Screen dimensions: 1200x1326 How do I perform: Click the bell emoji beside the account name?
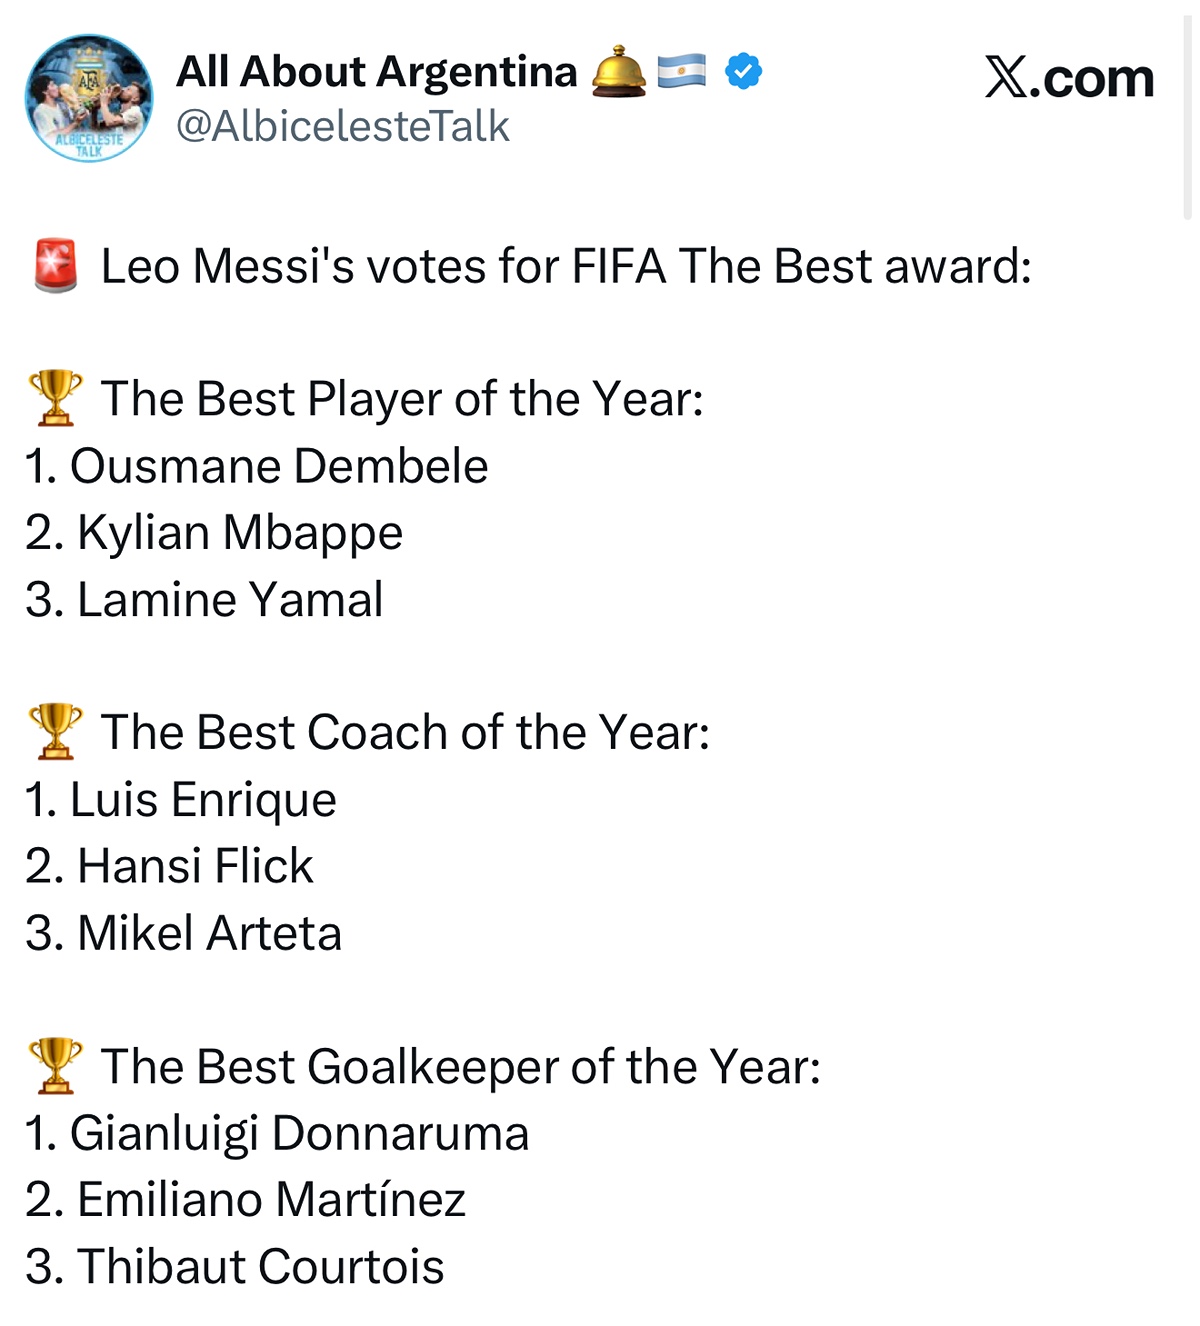pos(618,72)
